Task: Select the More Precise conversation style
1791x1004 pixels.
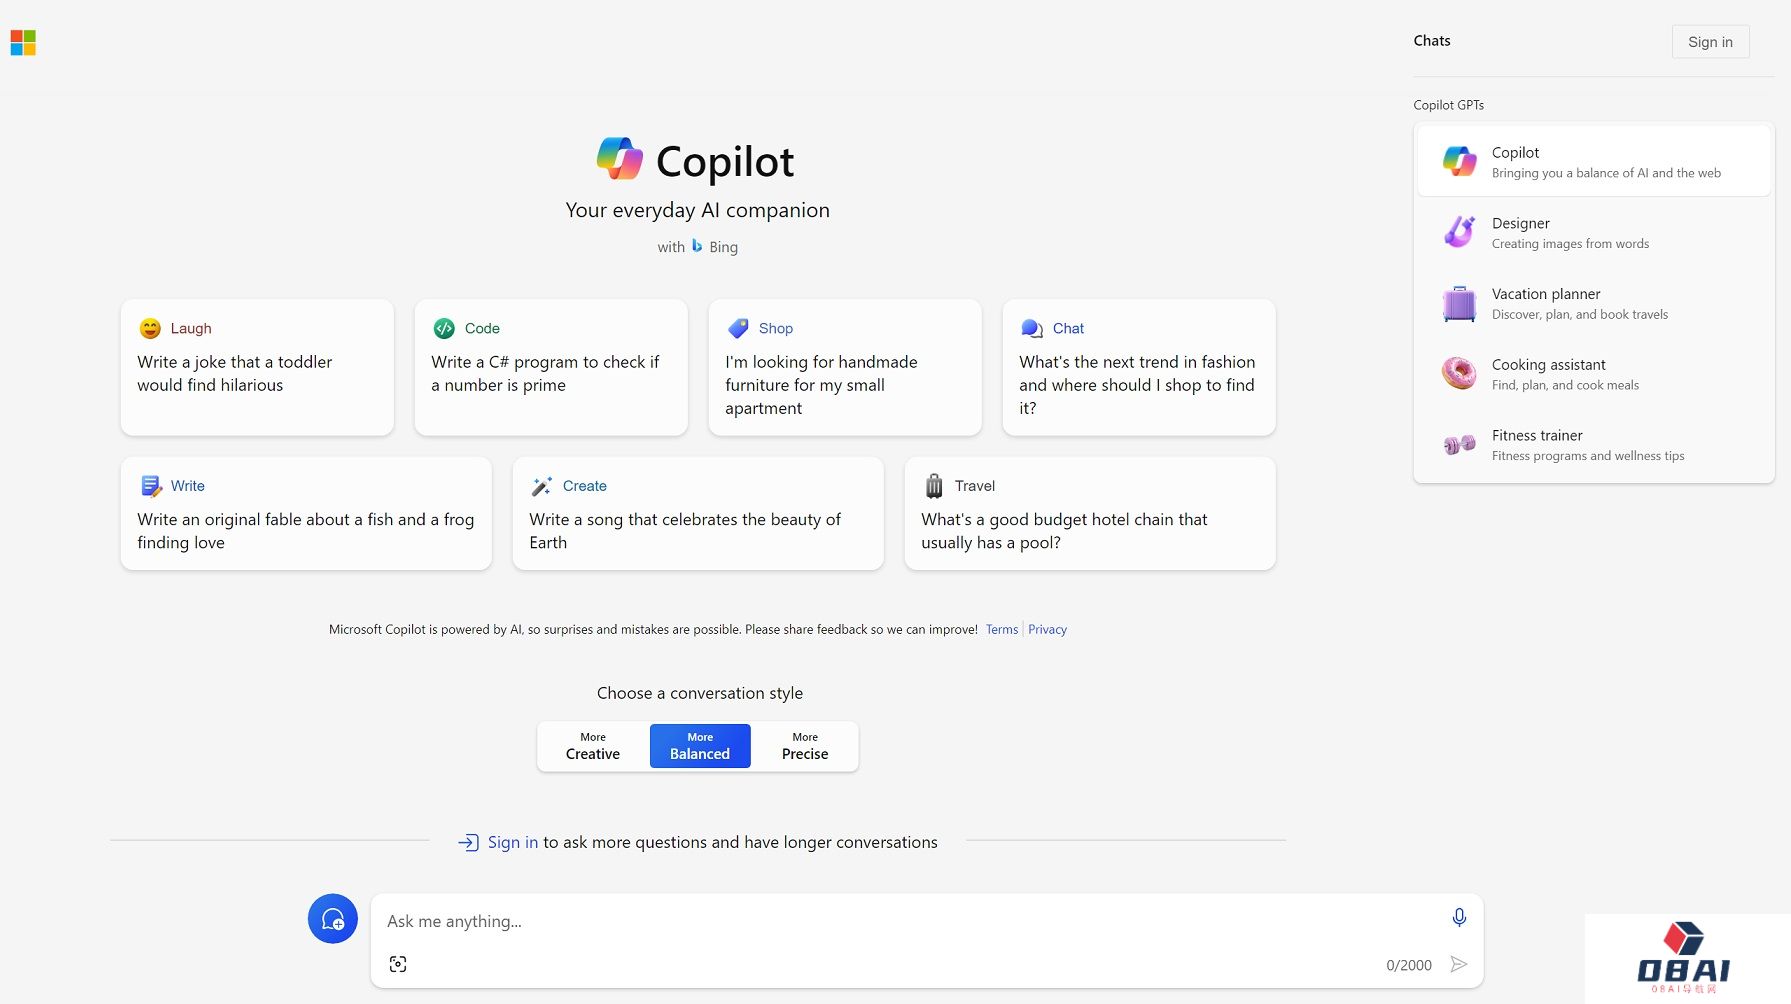Action: pos(804,746)
